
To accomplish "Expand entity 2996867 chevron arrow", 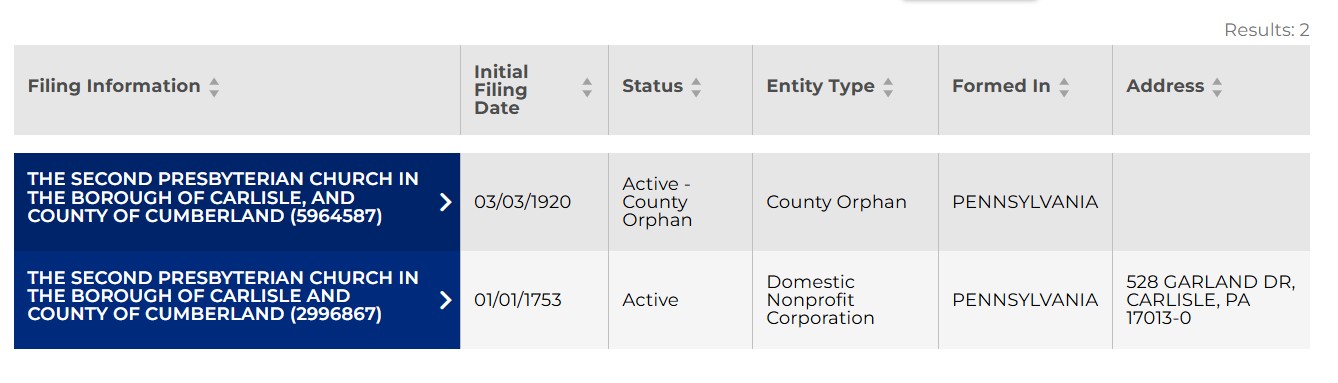I will [x=446, y=300].
